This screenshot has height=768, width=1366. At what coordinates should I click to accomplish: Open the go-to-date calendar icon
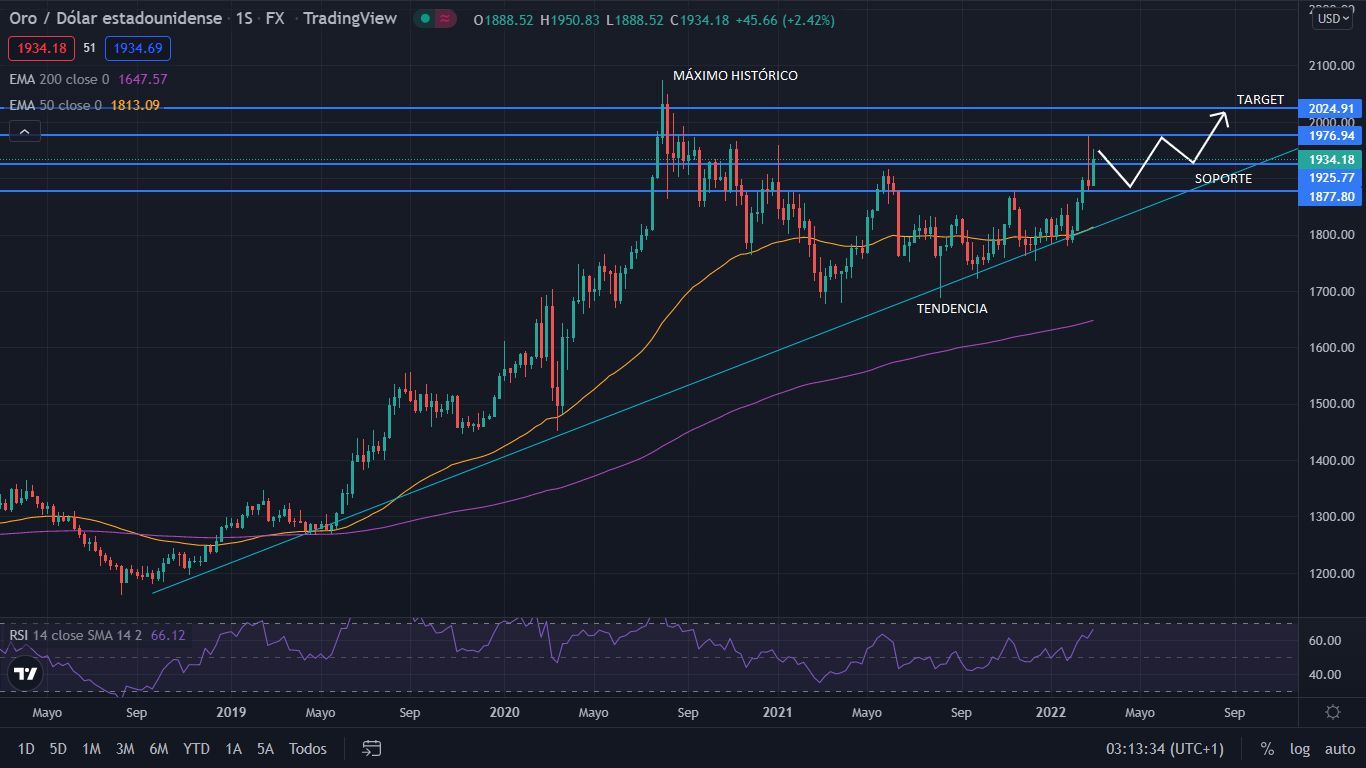pos(372,748)
